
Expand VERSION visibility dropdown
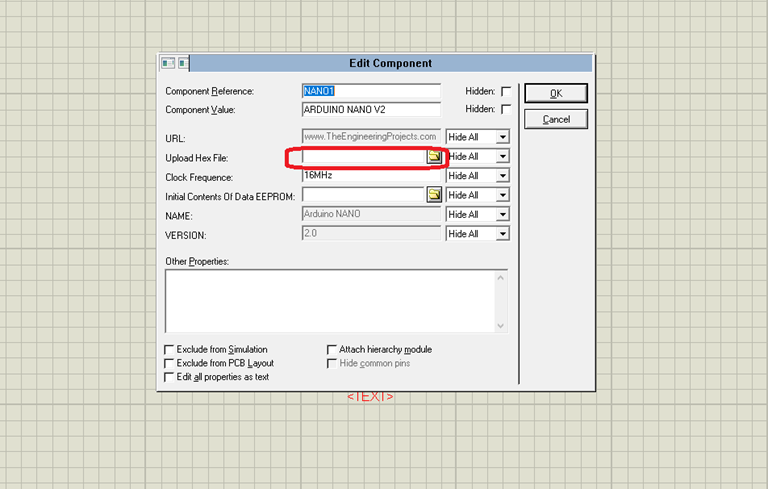[502, 234]
